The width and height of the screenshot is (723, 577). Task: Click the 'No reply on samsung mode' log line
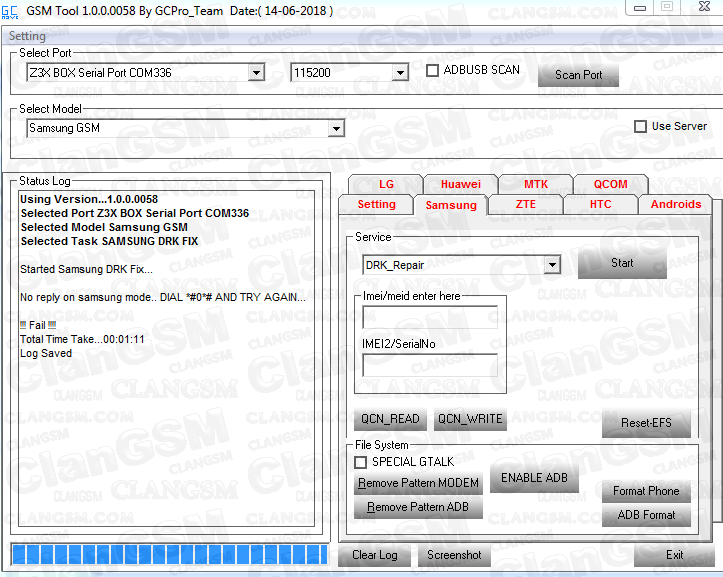[163, 297]
